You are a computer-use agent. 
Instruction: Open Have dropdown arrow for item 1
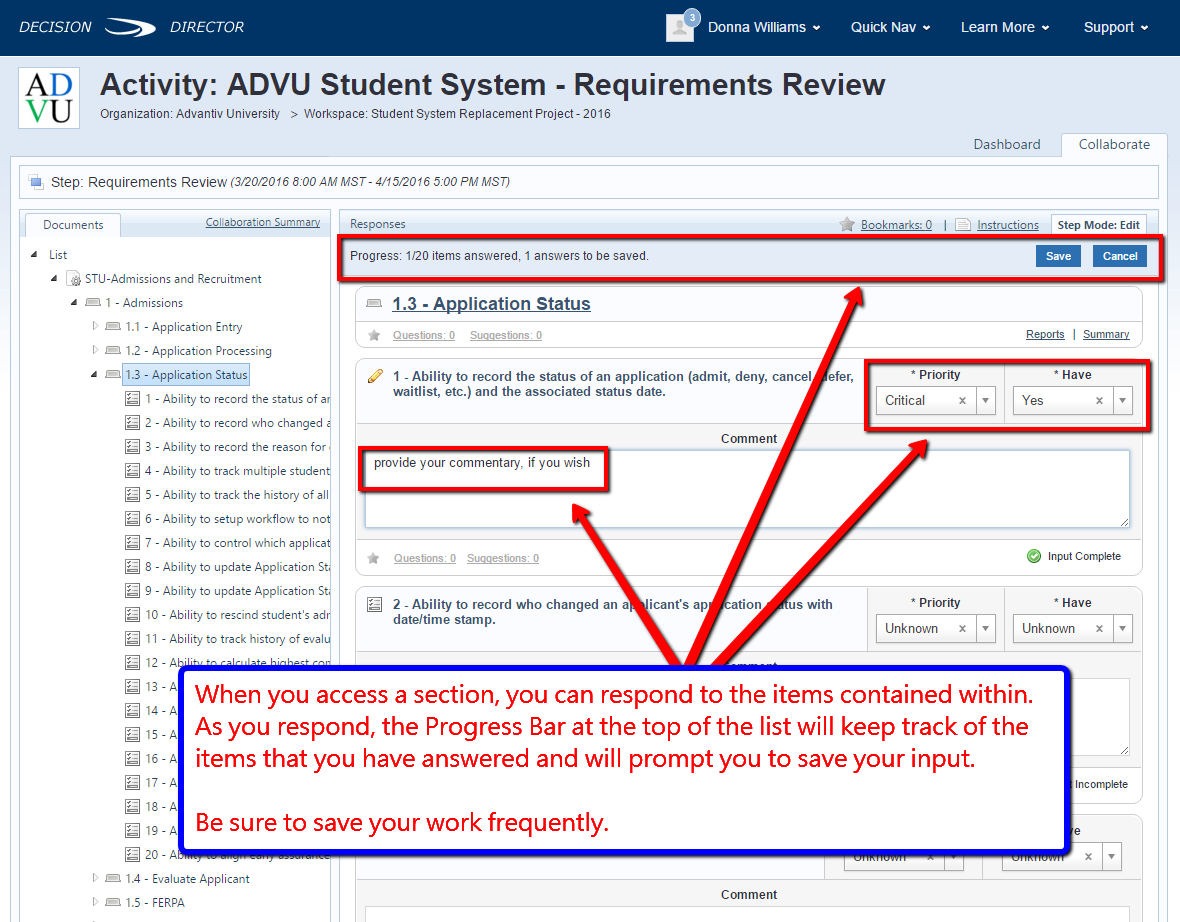1123,400
